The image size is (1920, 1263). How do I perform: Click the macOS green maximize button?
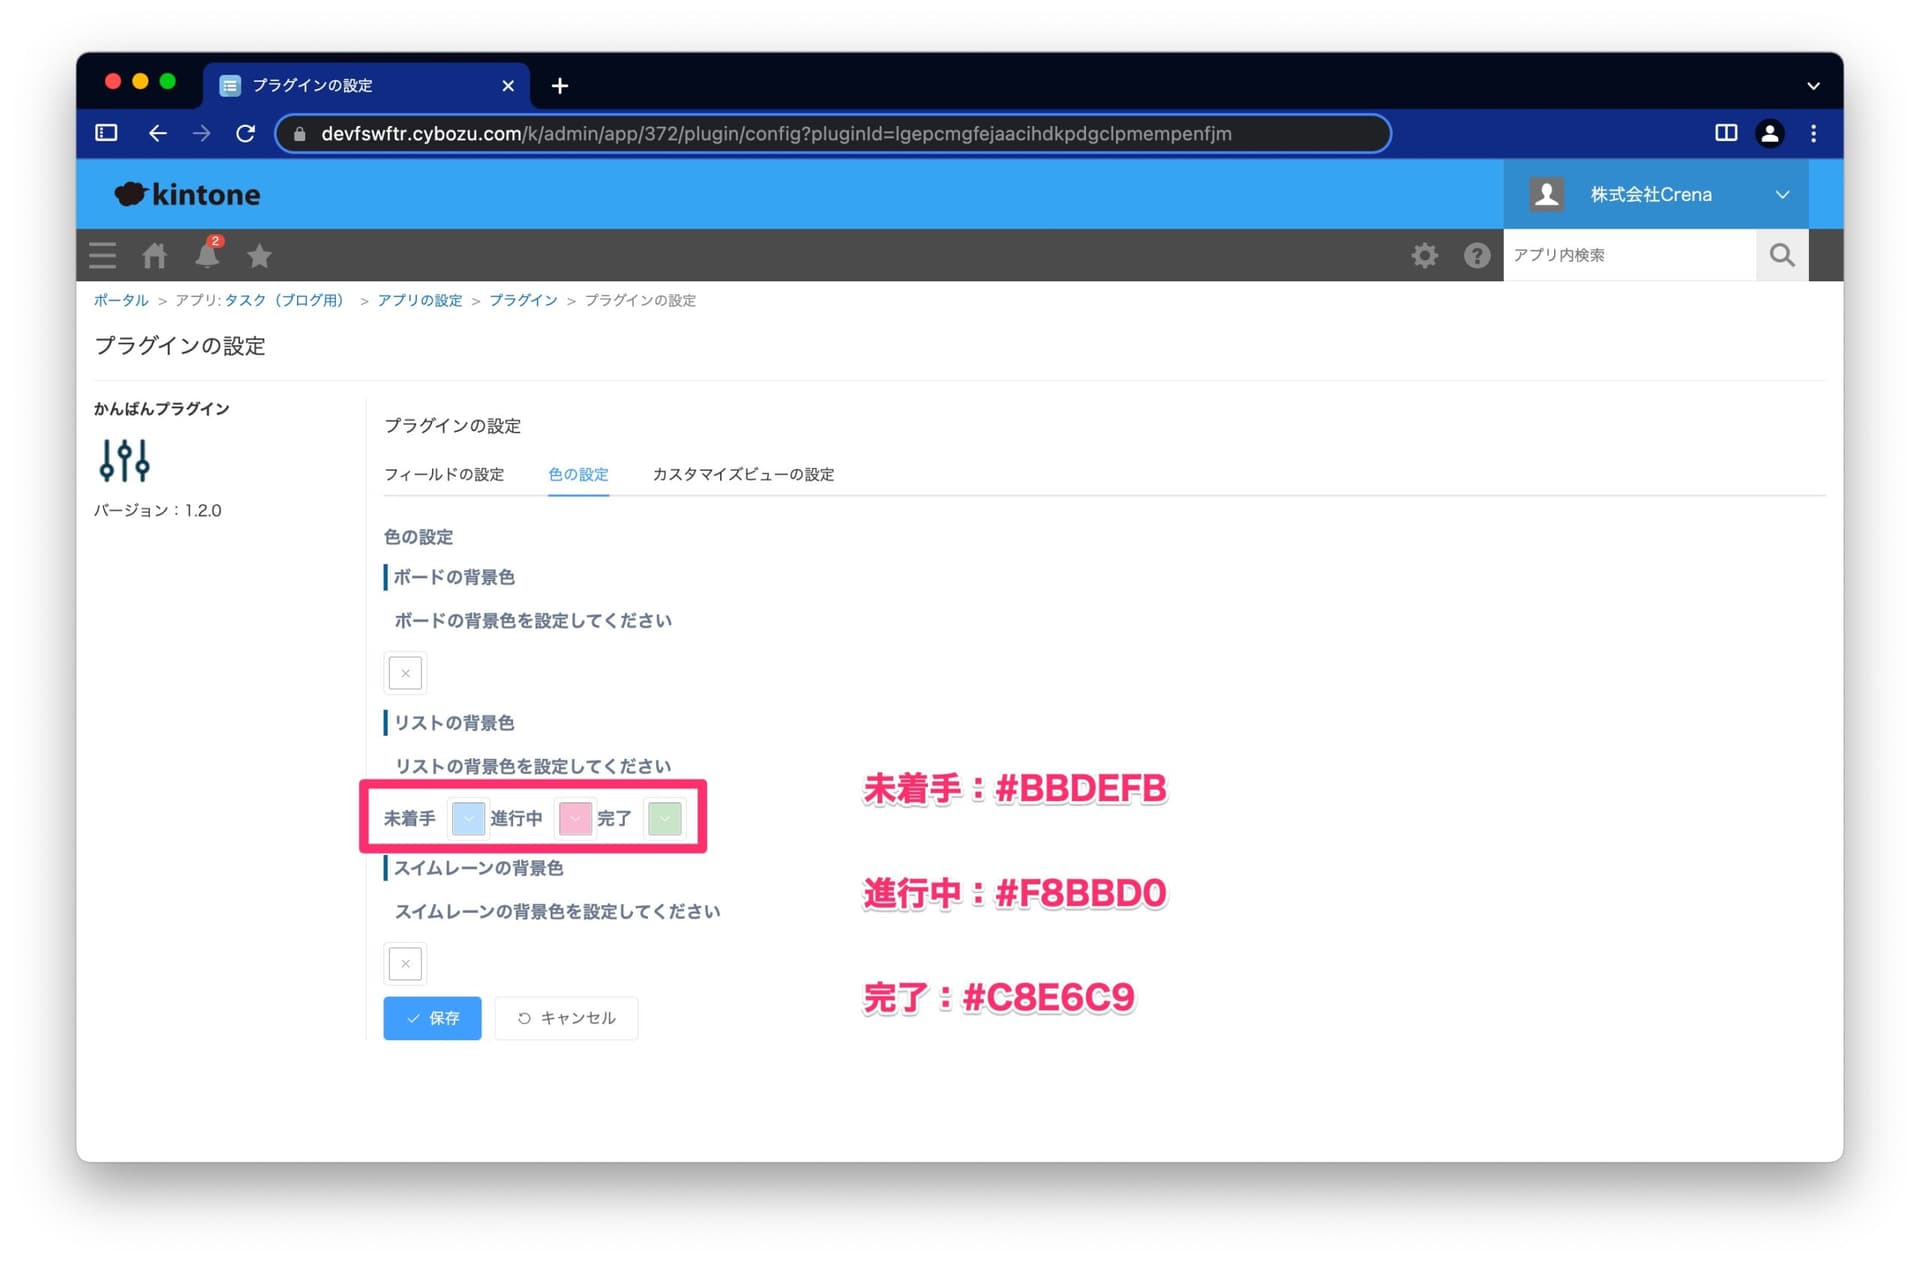(168, 82)
